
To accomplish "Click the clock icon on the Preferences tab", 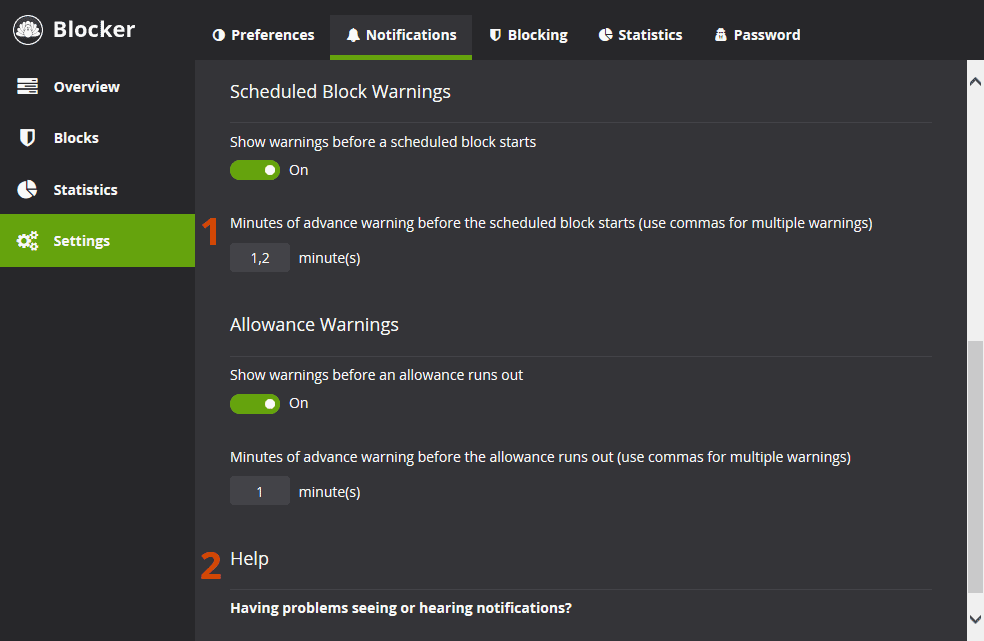I will click(218, 34).
